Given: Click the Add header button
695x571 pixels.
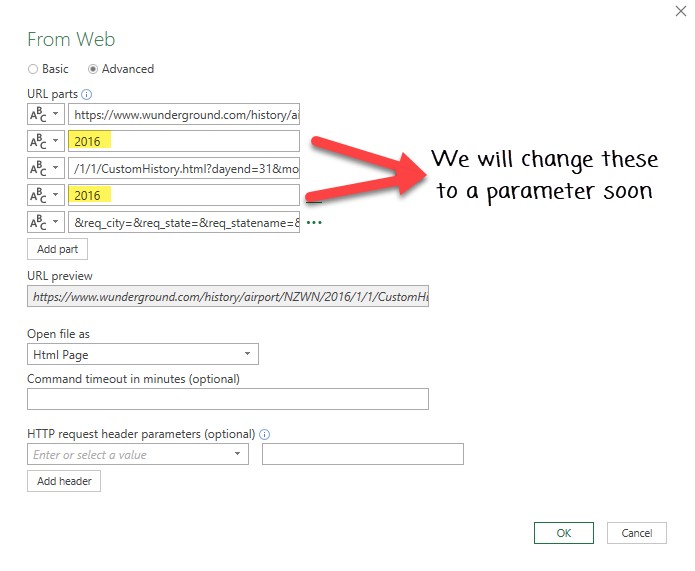Looking at the screenshot, I should (64, 481).
